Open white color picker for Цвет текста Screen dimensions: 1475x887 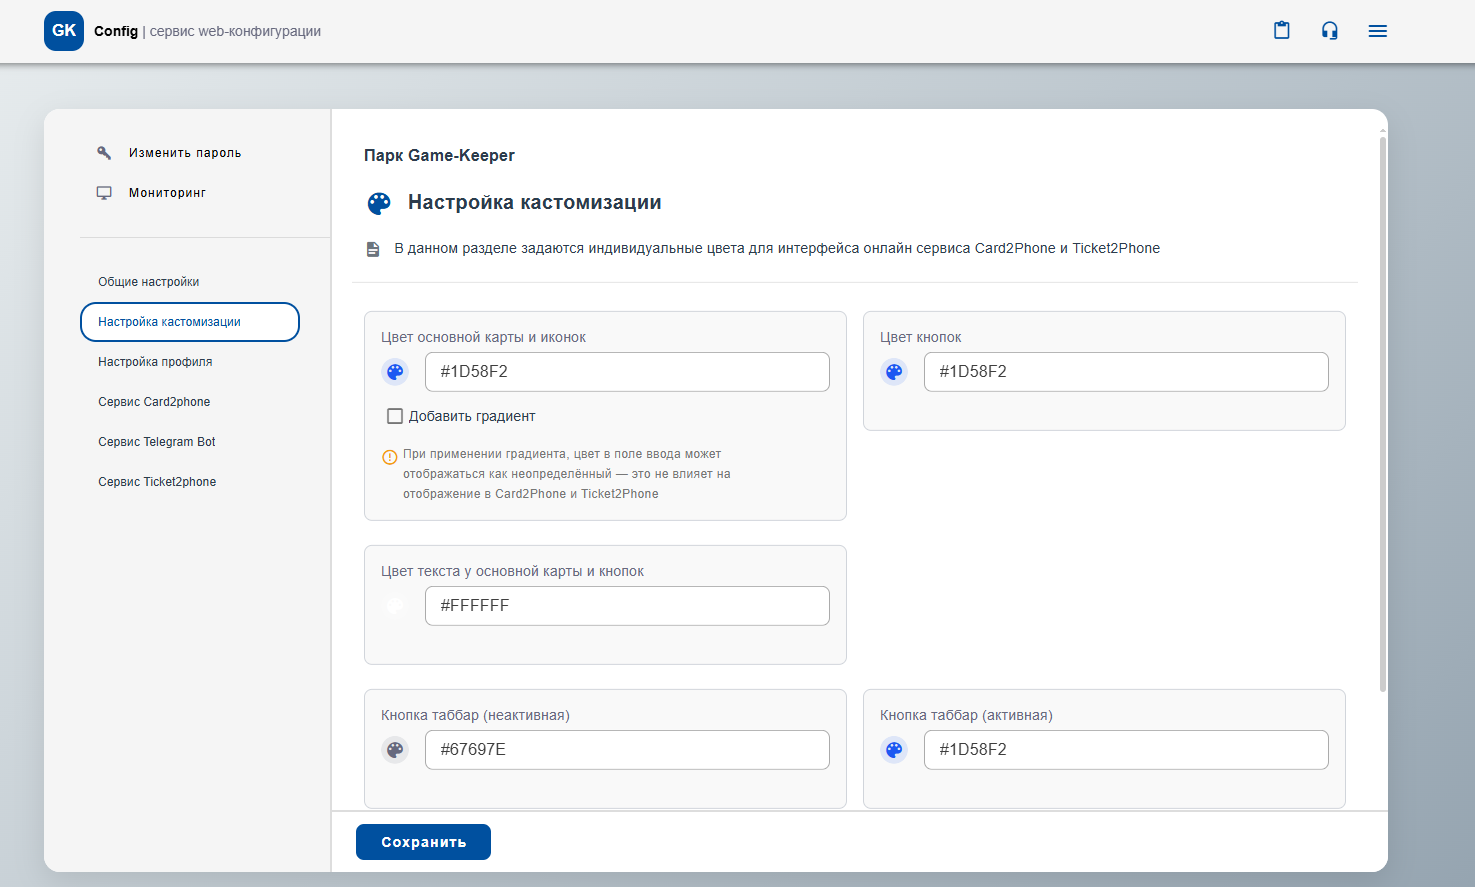395,606
